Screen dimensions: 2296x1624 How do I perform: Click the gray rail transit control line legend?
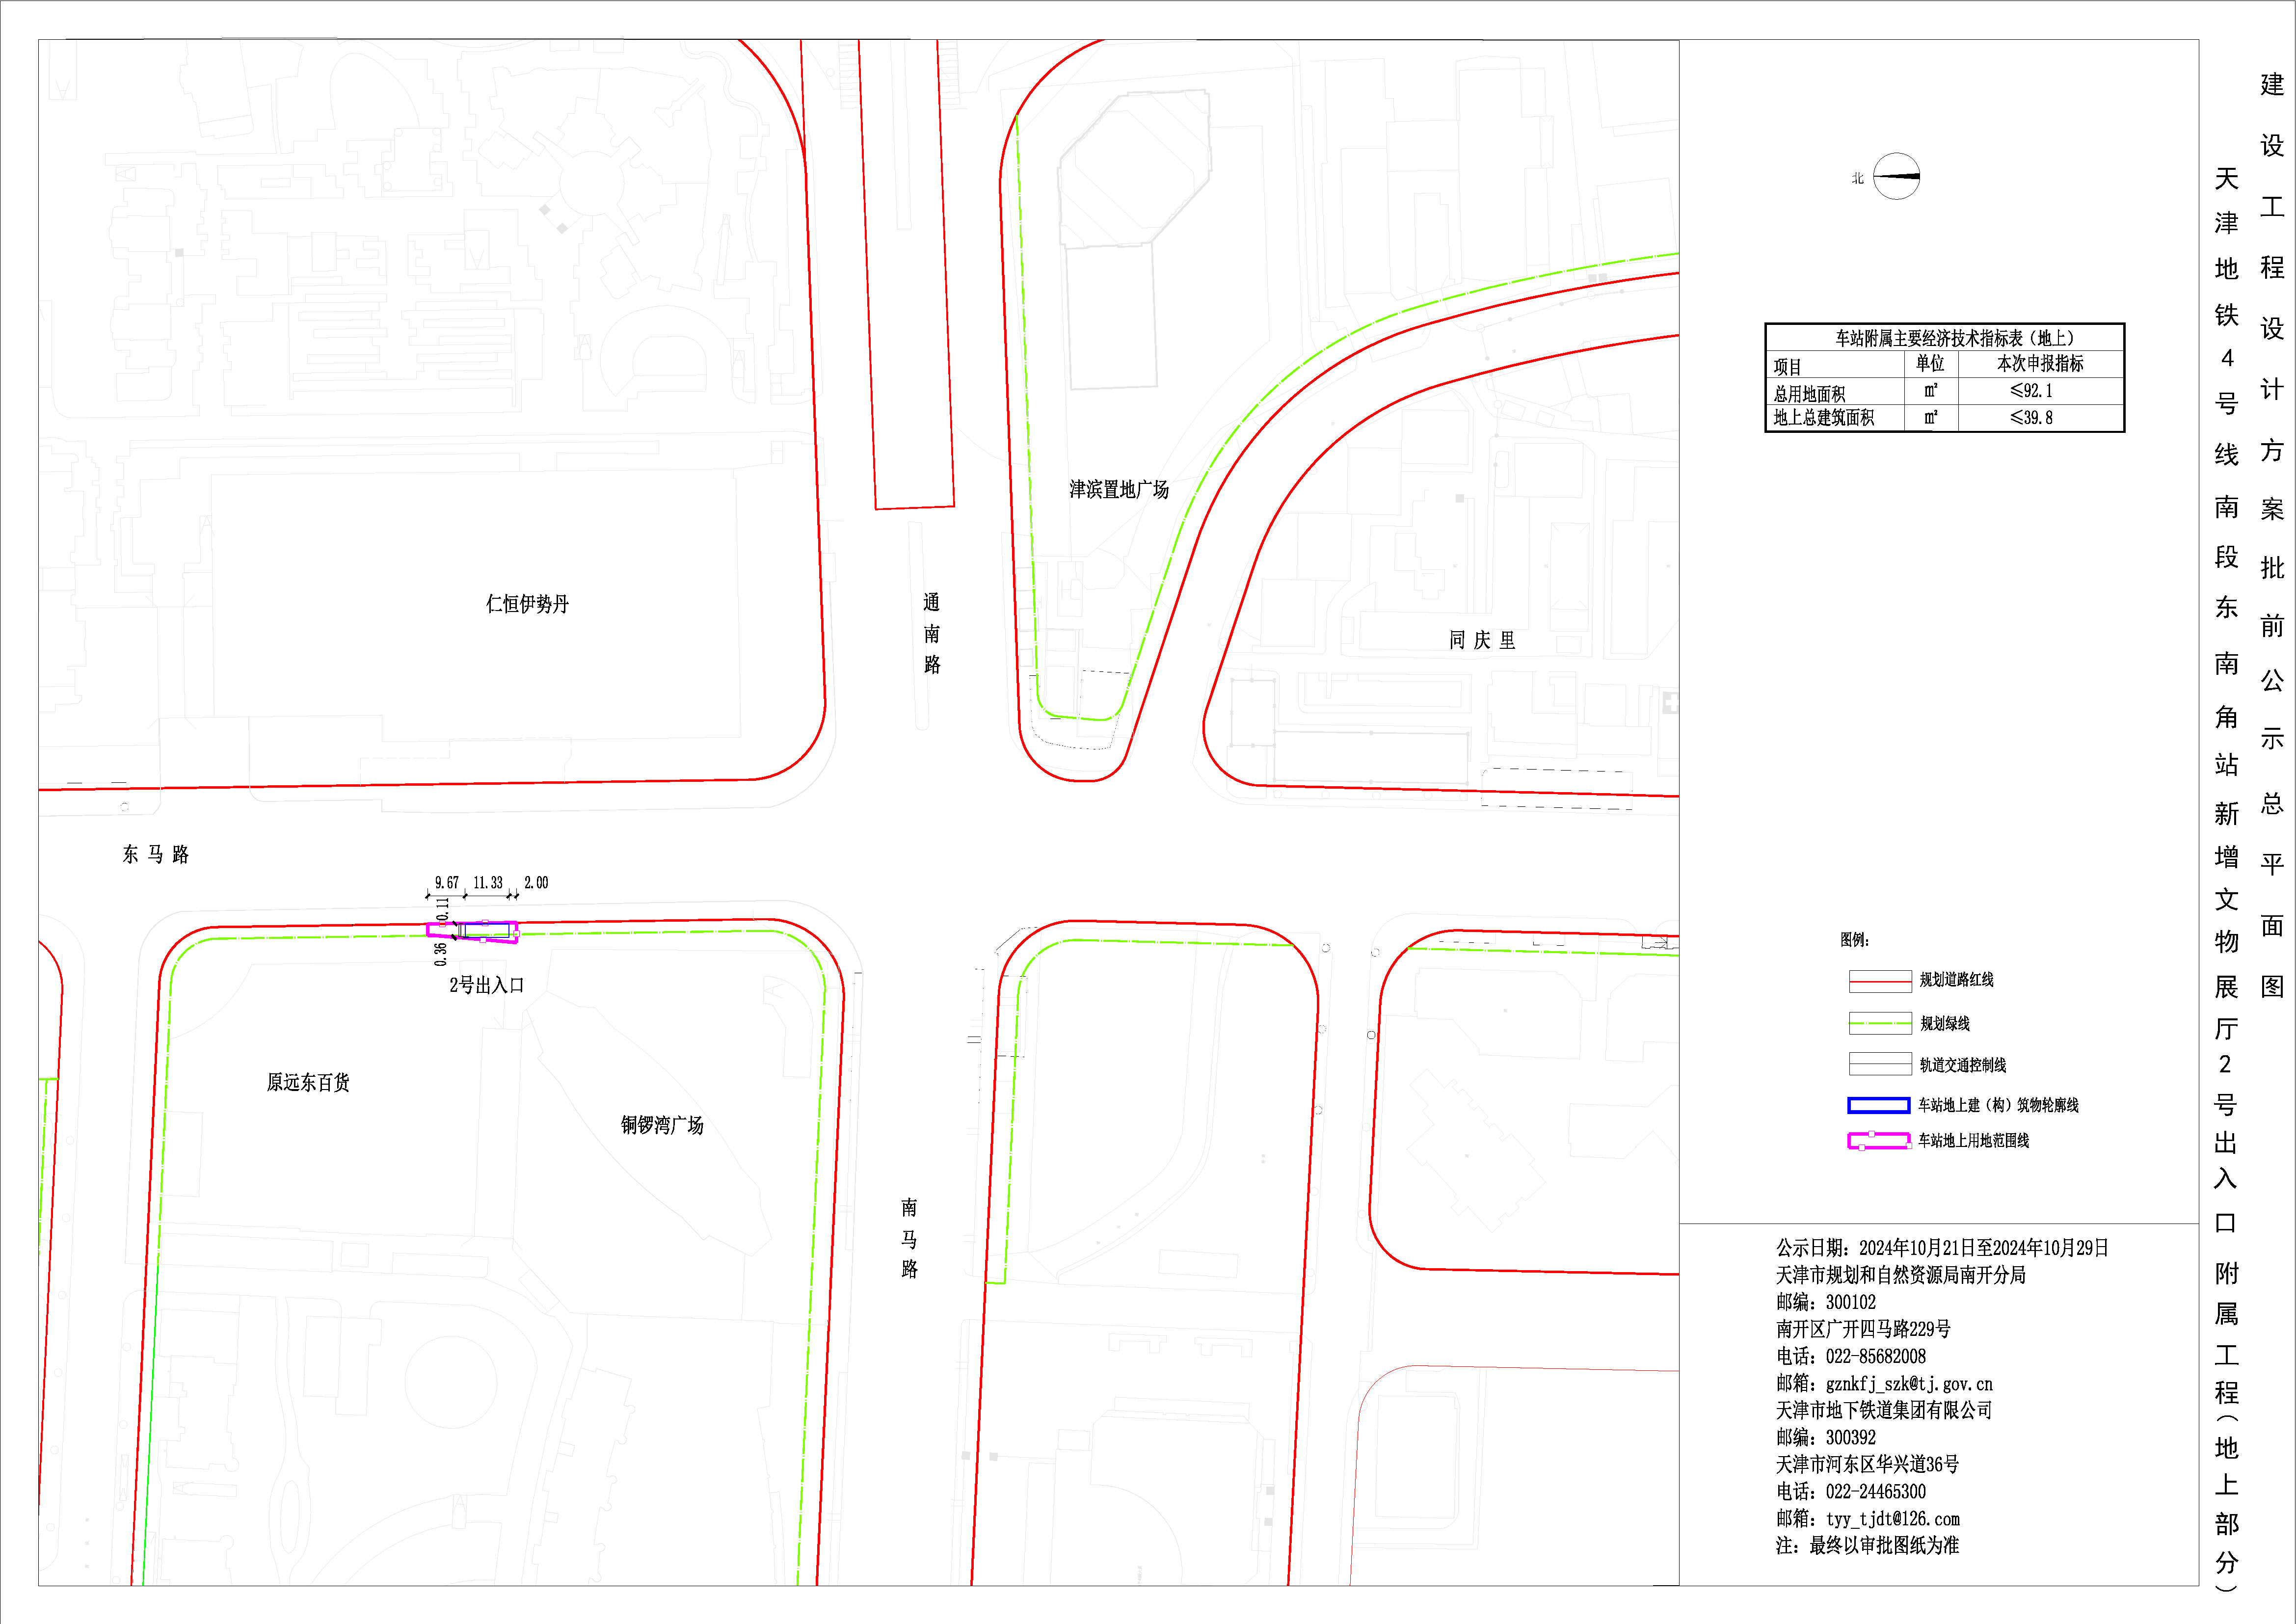coord(1880,1064)
